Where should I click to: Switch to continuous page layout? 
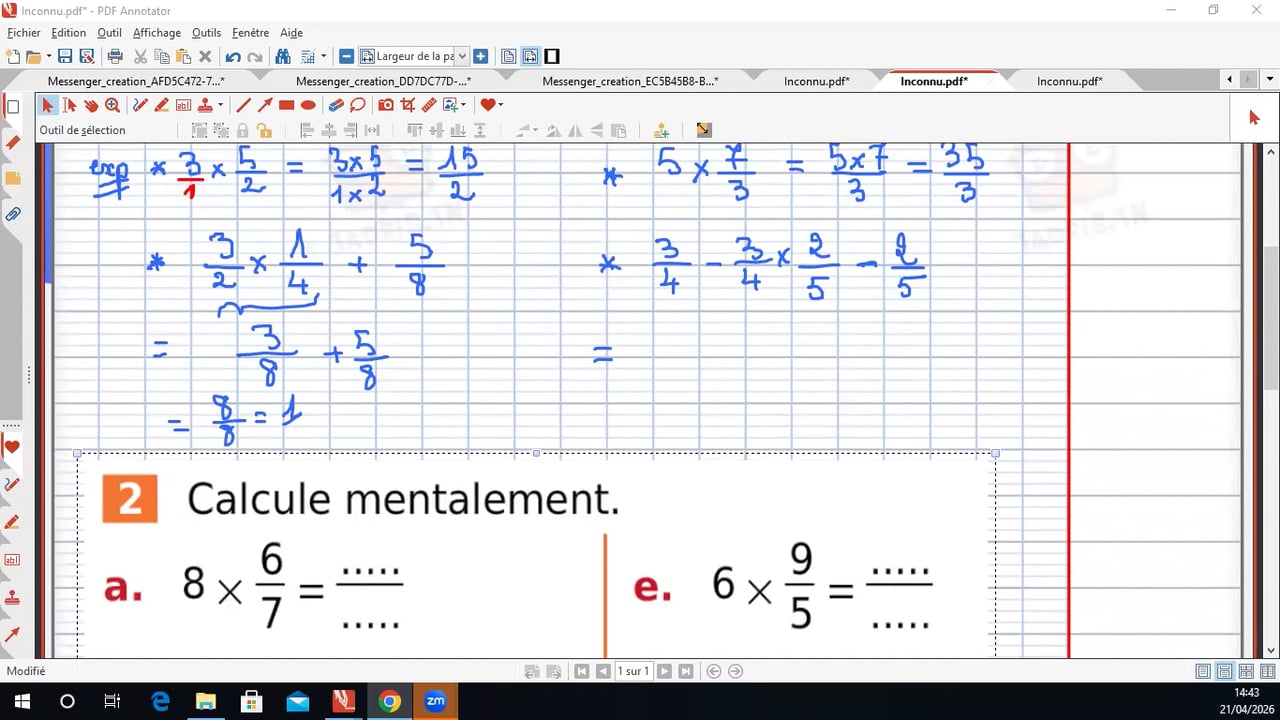tap(1225, 672)
